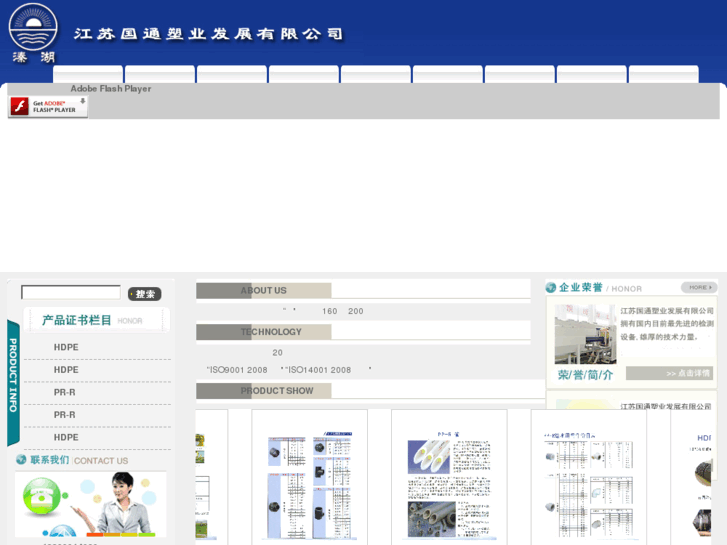Click the green telephone icon
Image resolution: width=727 pixels, height=545 pixels.
click(41, 496)
